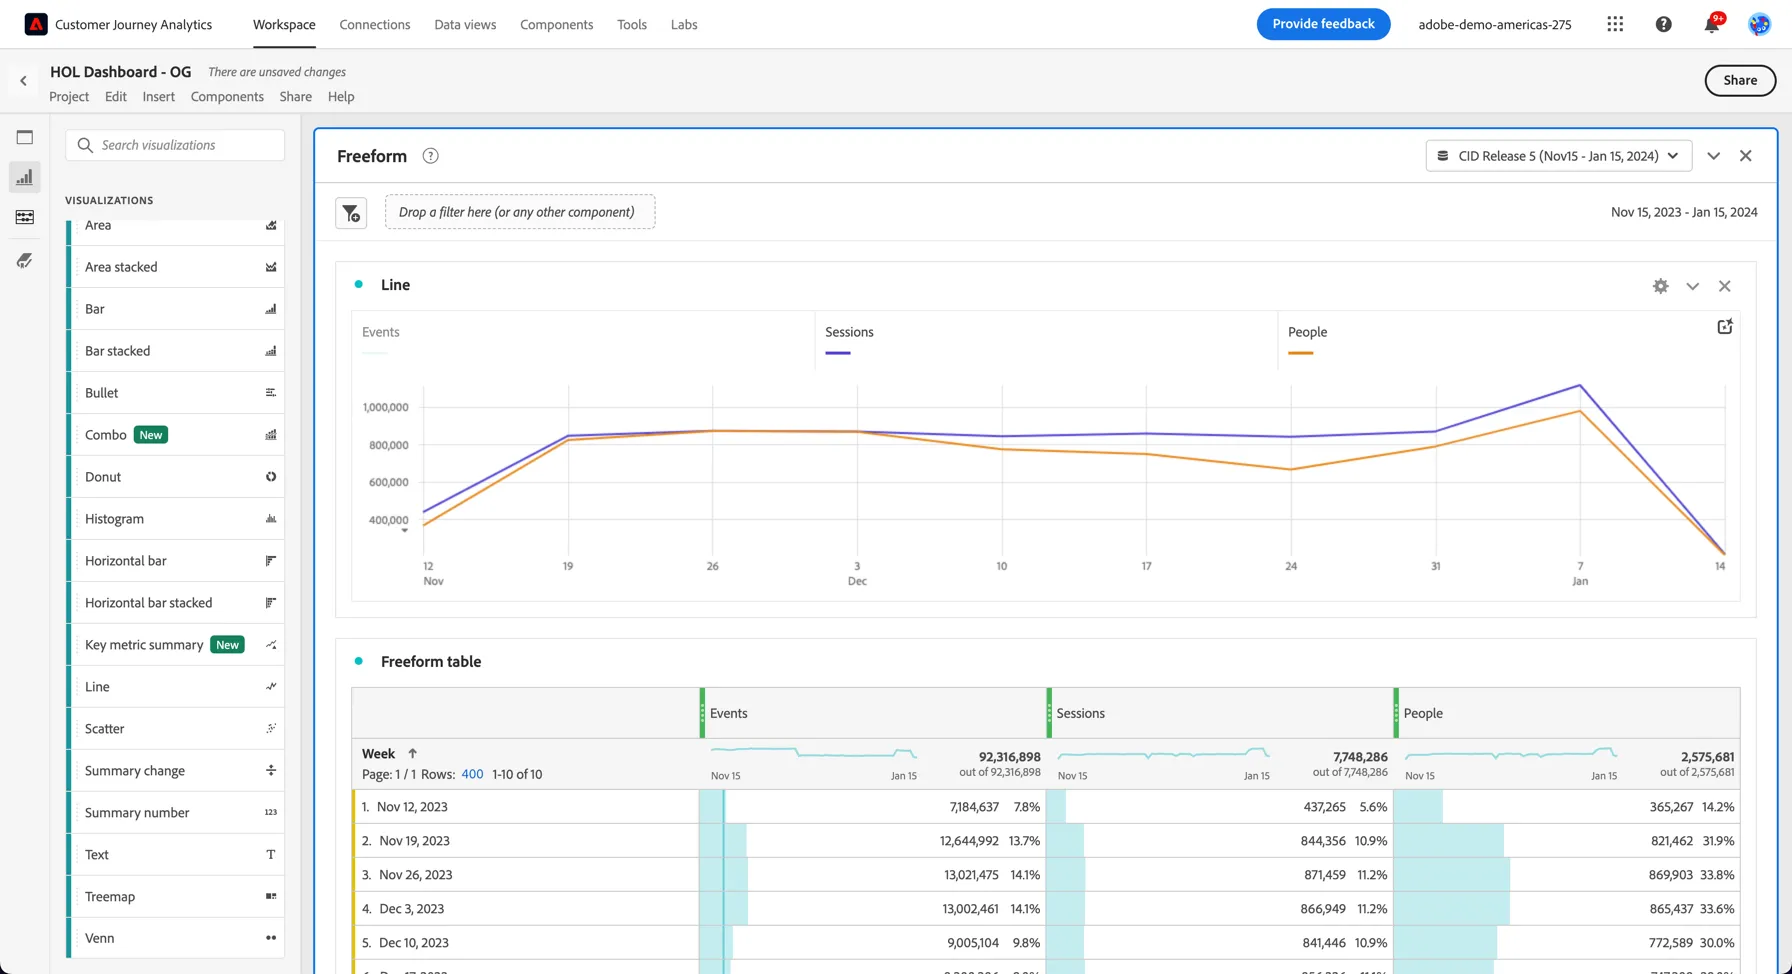Open the Components rail icon
The width and height of the screenshot is (1792, 974).
click(x=25, y=217)
